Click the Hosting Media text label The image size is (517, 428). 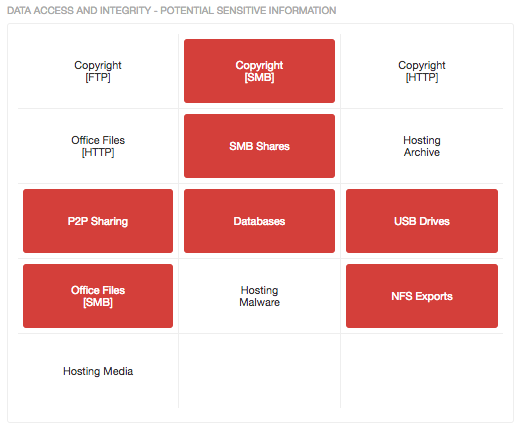pyautogui.click(x=98, y=371)
